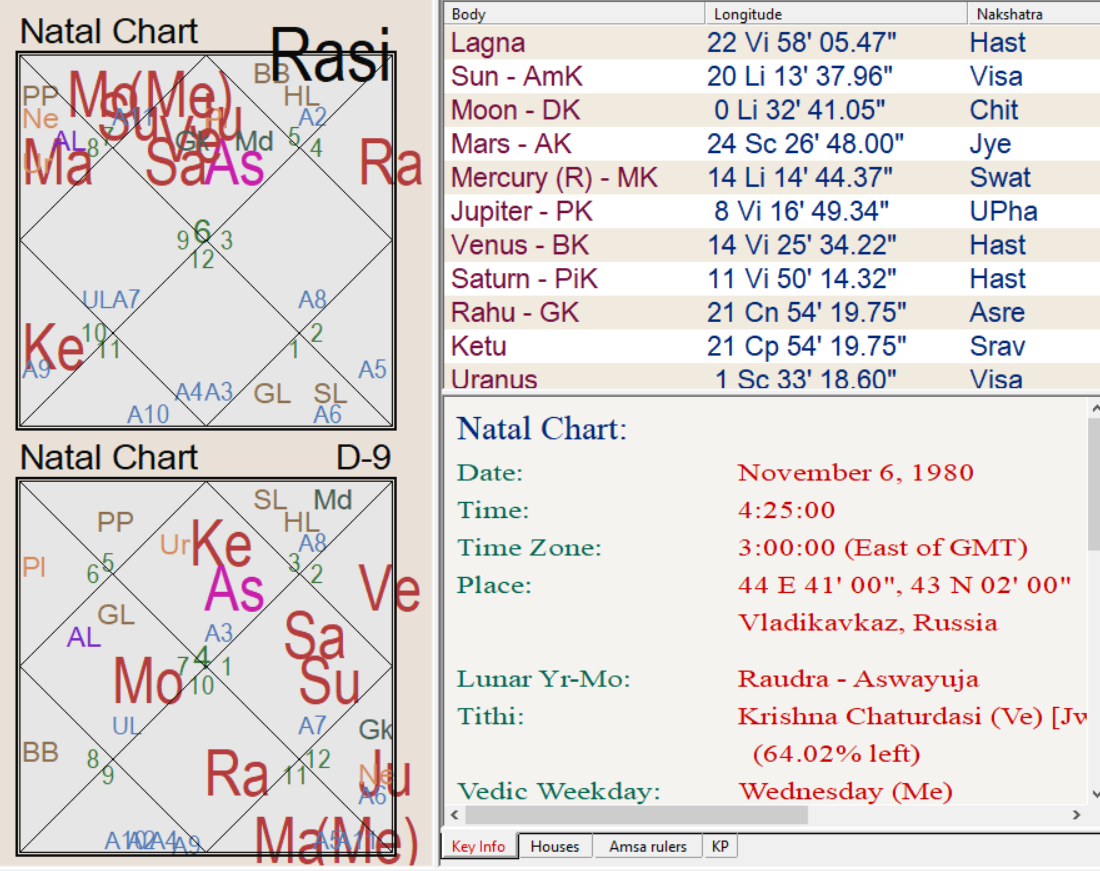This screenshot has height=871, width=1100.
Task: Click the lunar year-month Raudra - Aswayuja
Action: [858, 679]
